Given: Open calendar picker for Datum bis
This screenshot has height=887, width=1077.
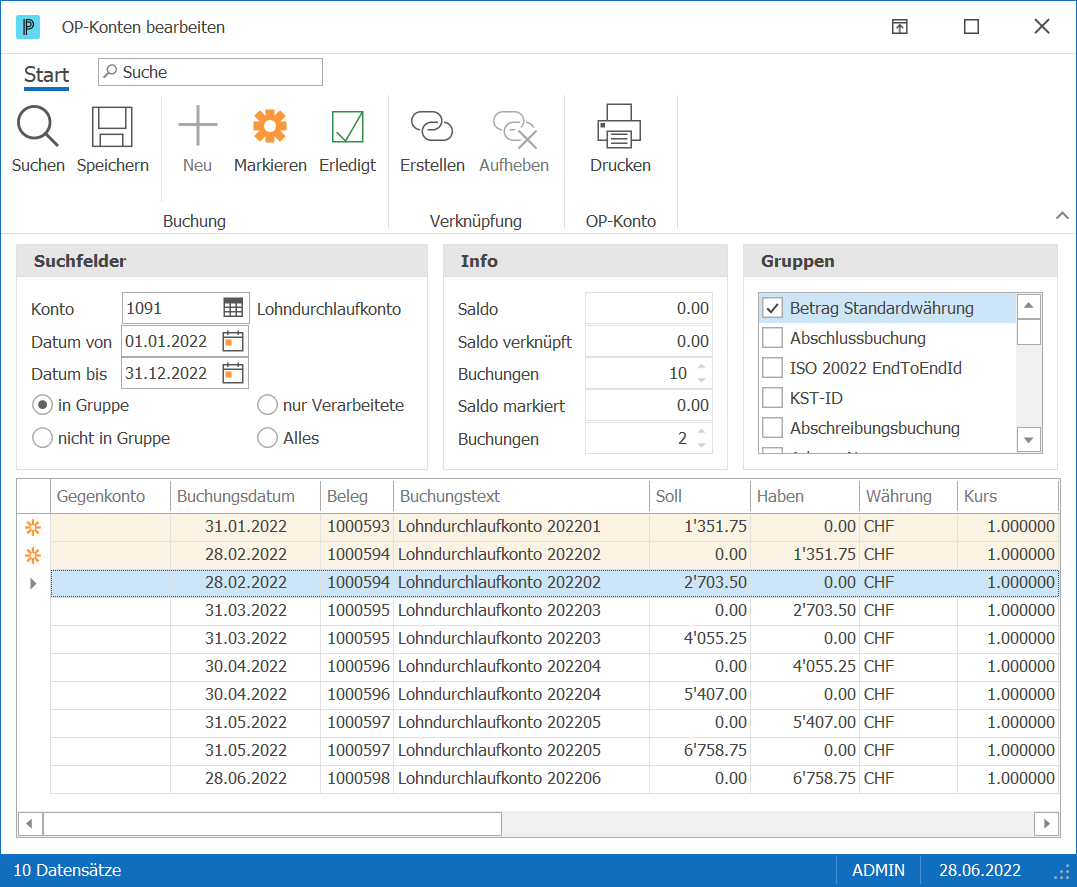Looking at the screenshot, I should click(x=233, y=373).
